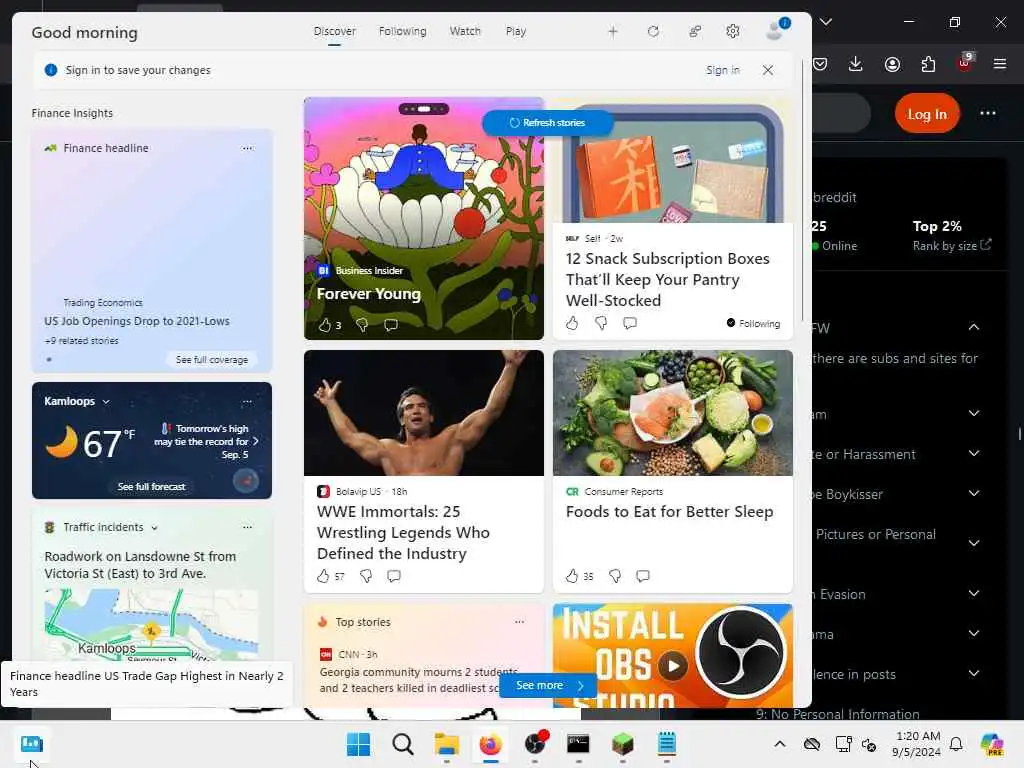Like the WWE Immortals article
The image size is (1024, 768).
[x=323, y=576]
